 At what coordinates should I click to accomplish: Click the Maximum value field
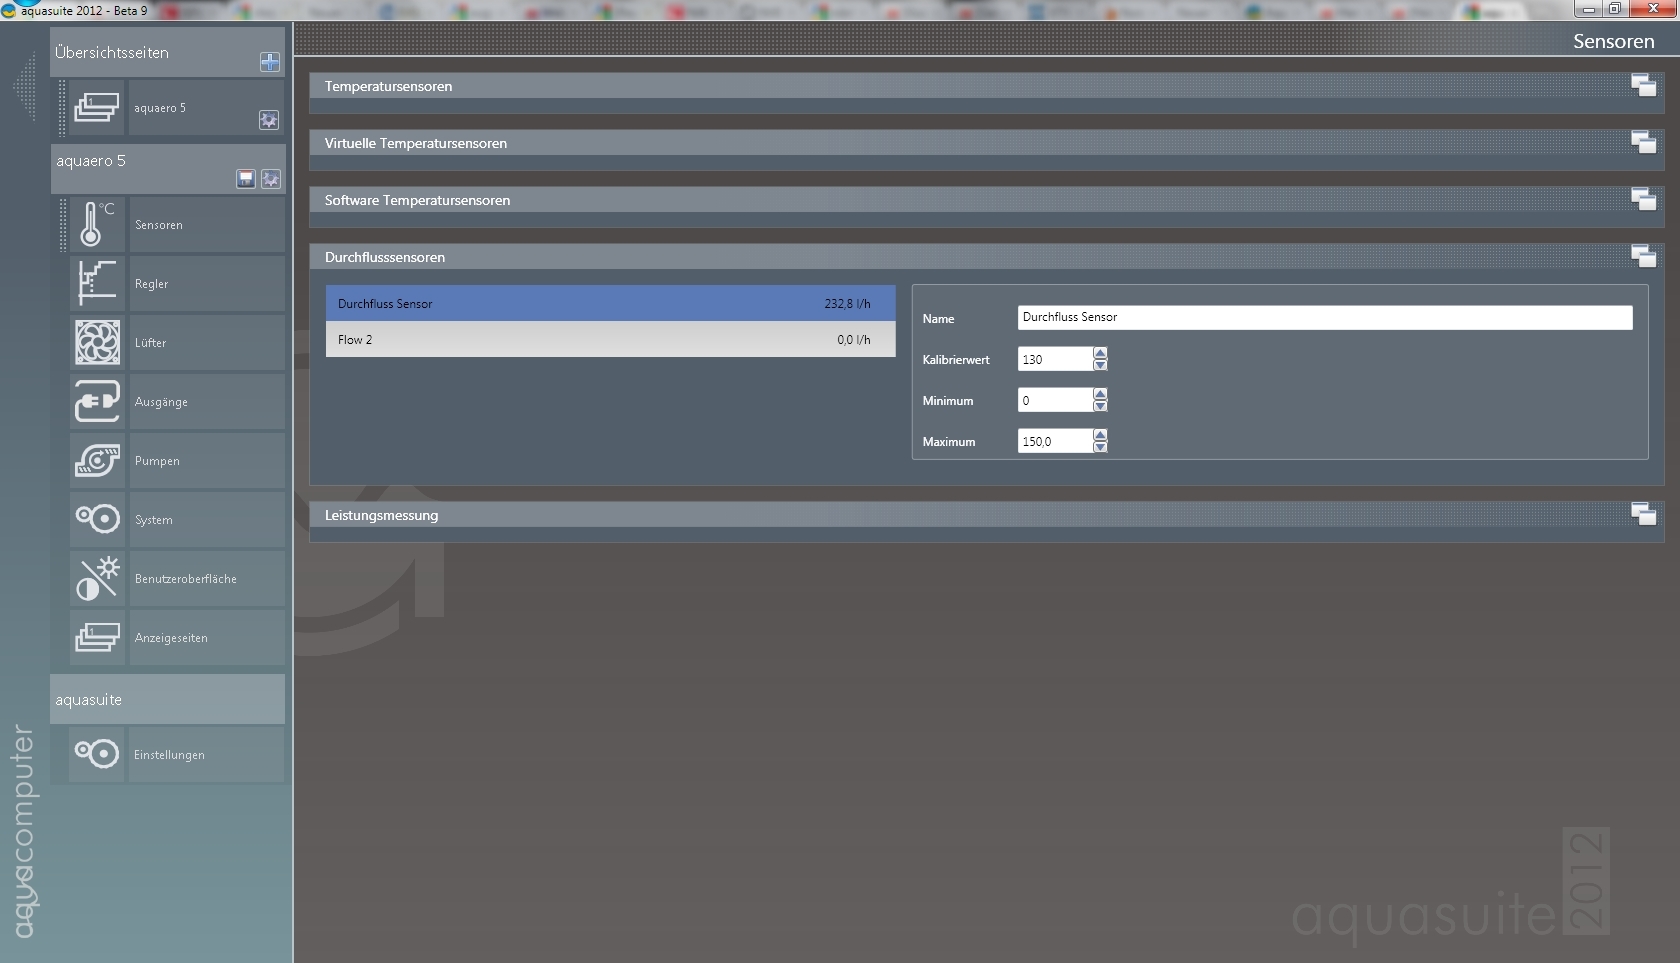[1054, 441]
